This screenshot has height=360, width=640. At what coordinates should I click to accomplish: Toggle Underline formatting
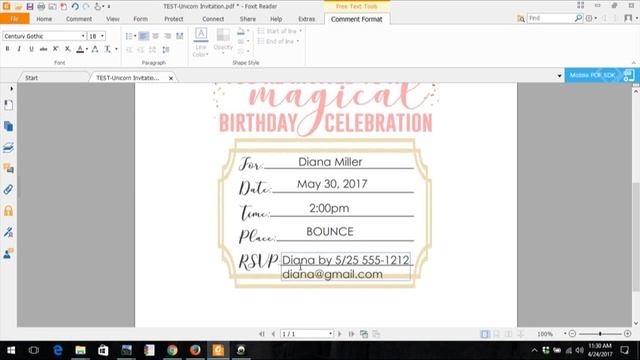click(31, 49)
